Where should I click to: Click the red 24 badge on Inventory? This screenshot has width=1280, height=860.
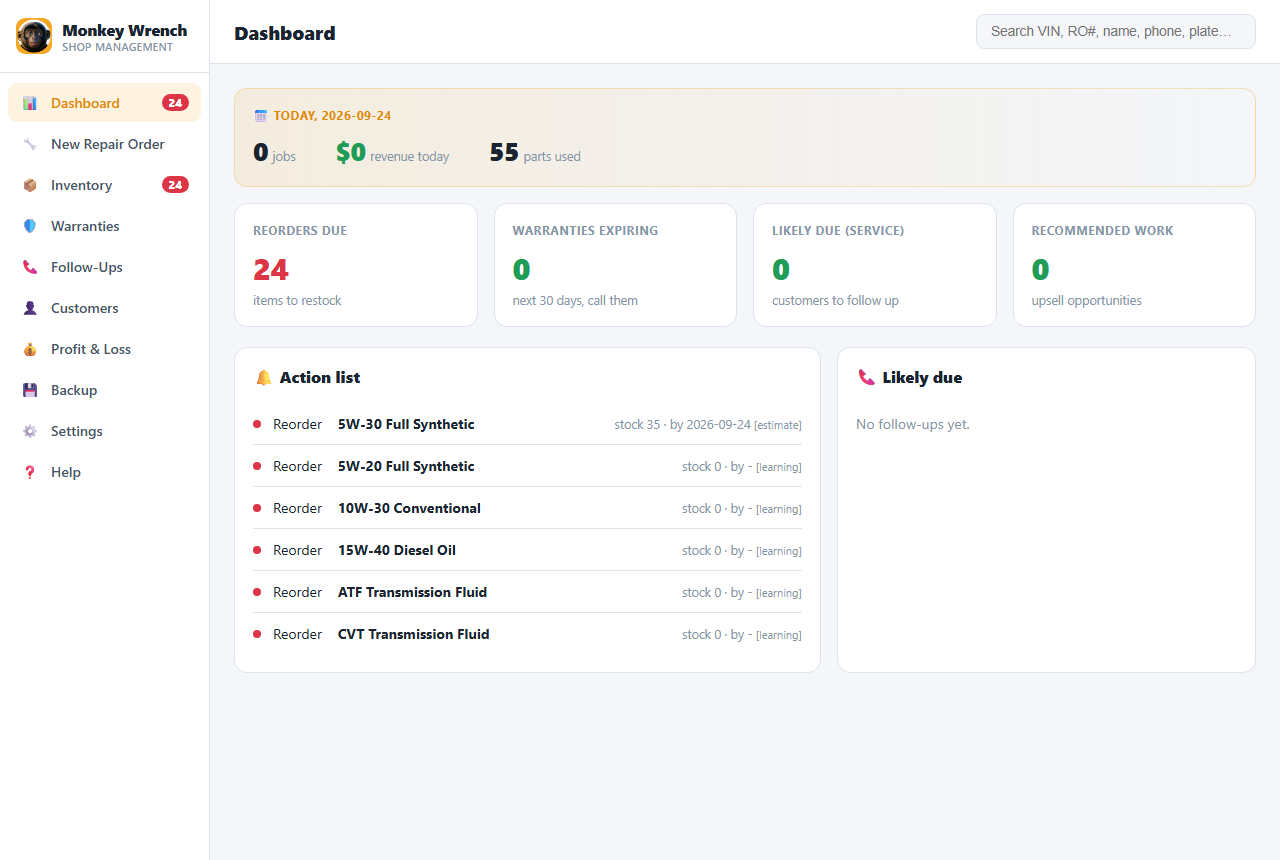click(x=175, y=185)
